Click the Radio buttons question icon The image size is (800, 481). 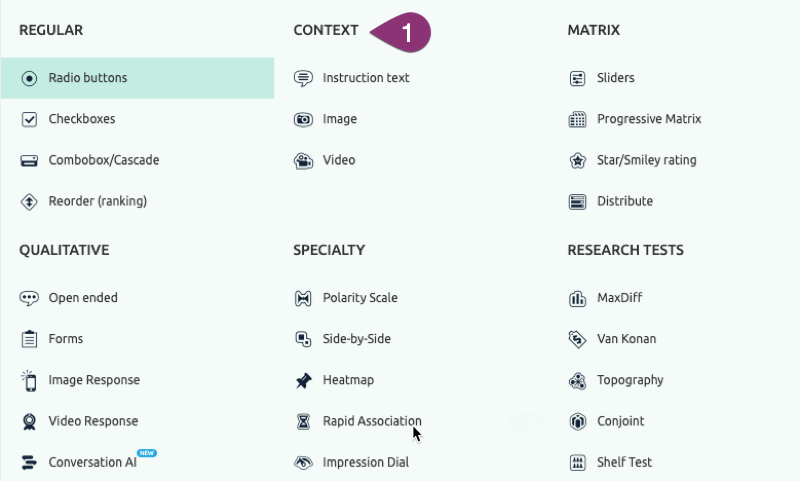tap(29, 78)
